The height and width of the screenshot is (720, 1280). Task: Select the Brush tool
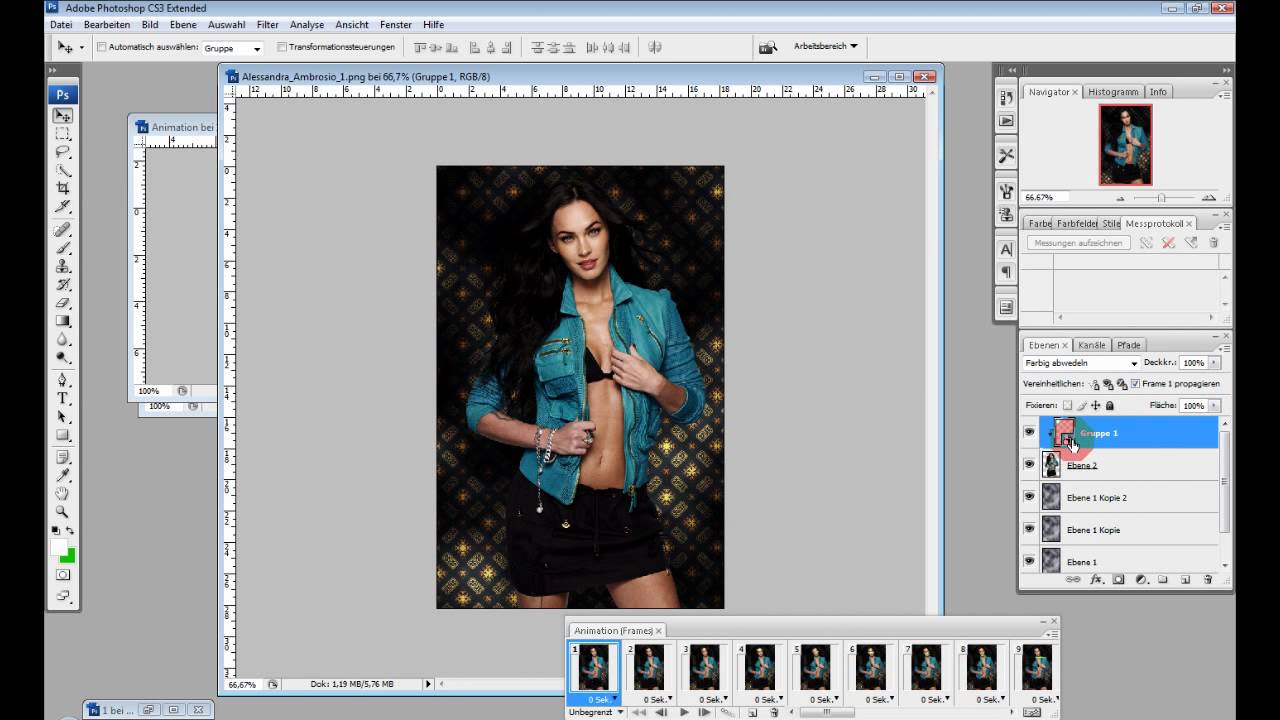pos(63,248)
